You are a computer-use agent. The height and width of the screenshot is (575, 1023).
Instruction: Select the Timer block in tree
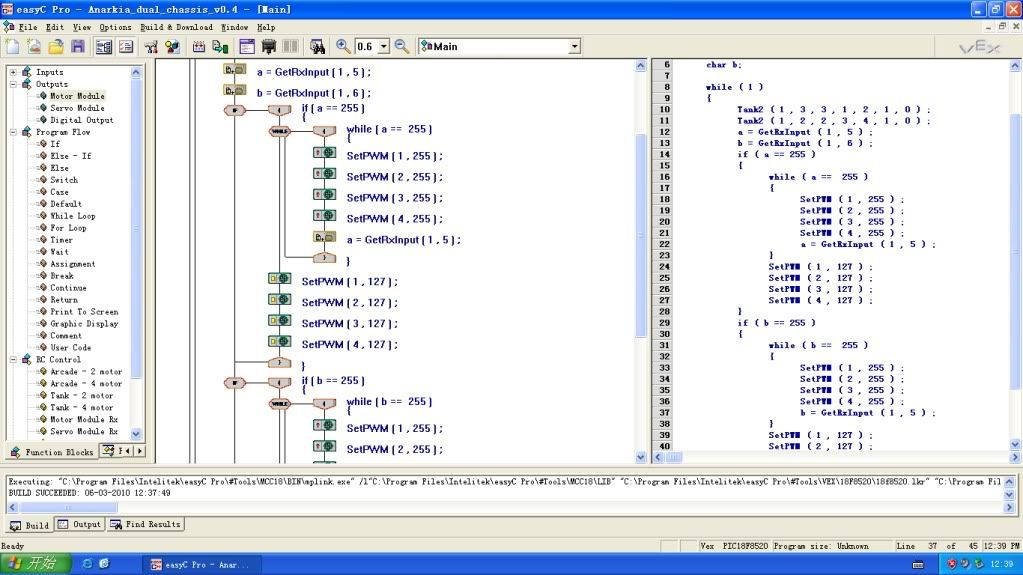click(x=61, y=240)
